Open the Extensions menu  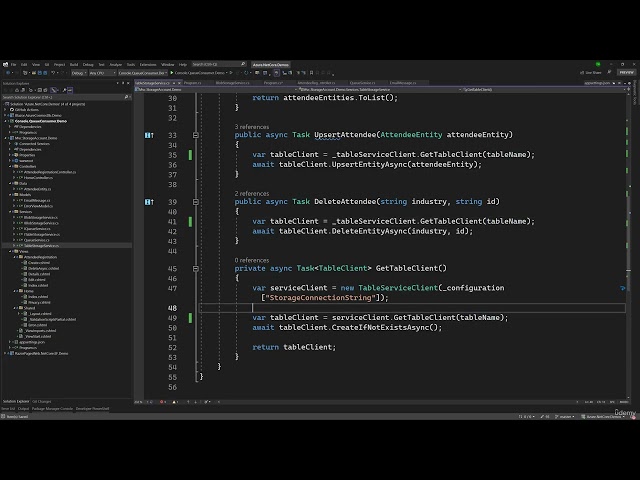coord(148,64)
